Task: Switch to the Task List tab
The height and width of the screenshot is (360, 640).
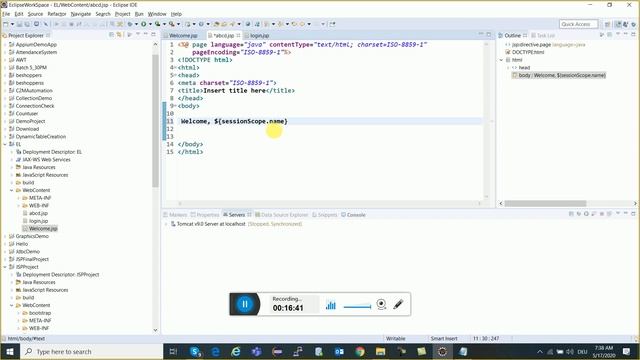Action: click(543, 36)
